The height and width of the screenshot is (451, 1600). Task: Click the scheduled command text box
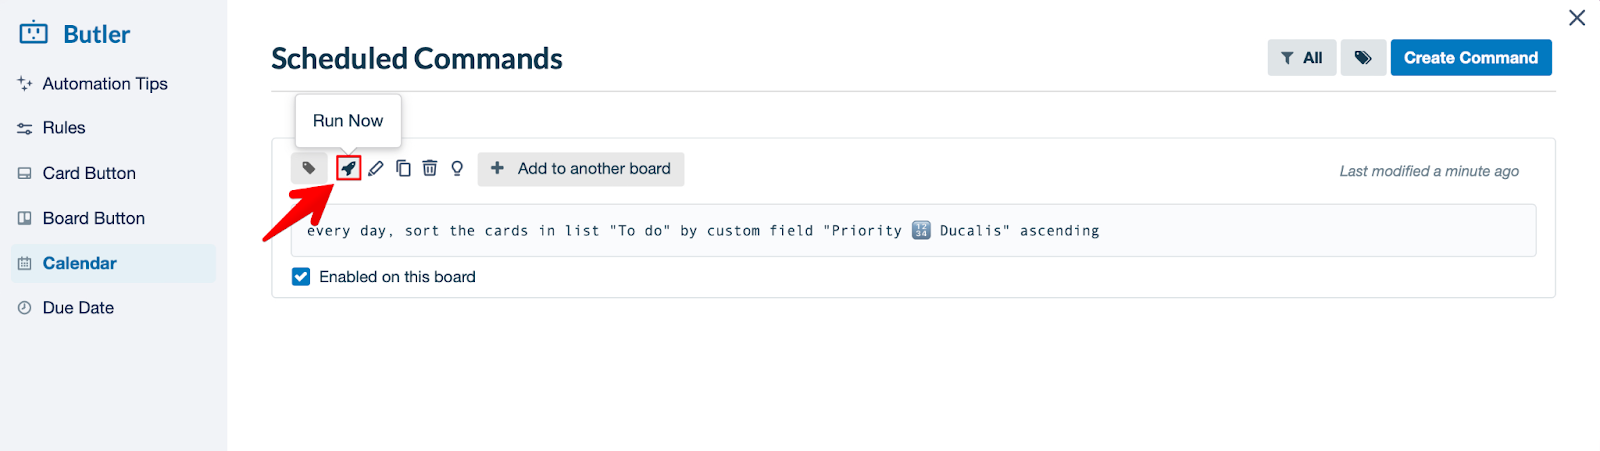tap(912, 231)
